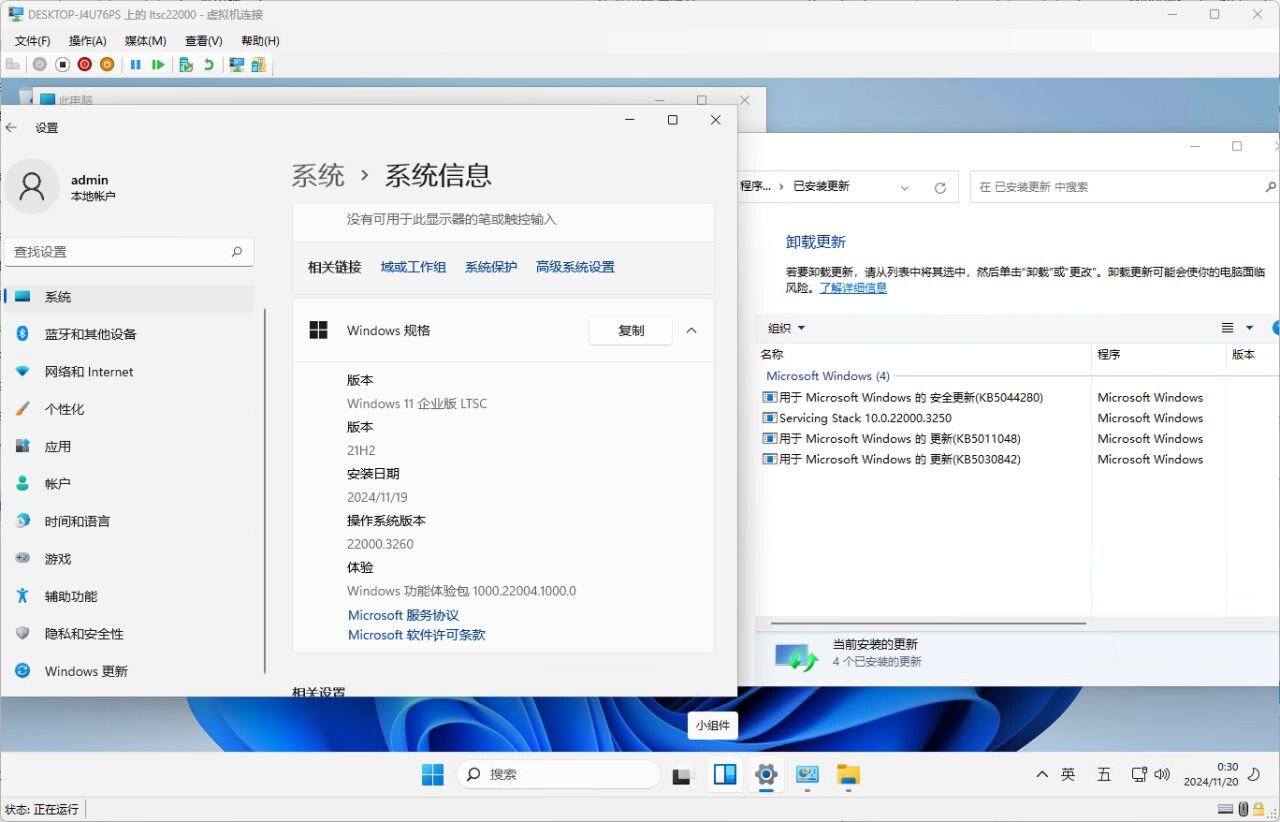Click the Reset (green play) toolbar icon

point(158,65)
